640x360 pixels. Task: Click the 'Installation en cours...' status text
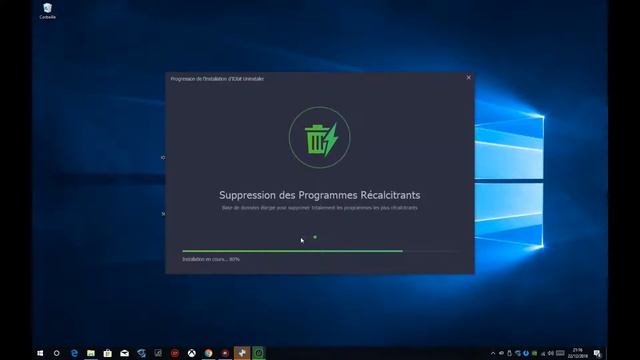tap(211, 259)
